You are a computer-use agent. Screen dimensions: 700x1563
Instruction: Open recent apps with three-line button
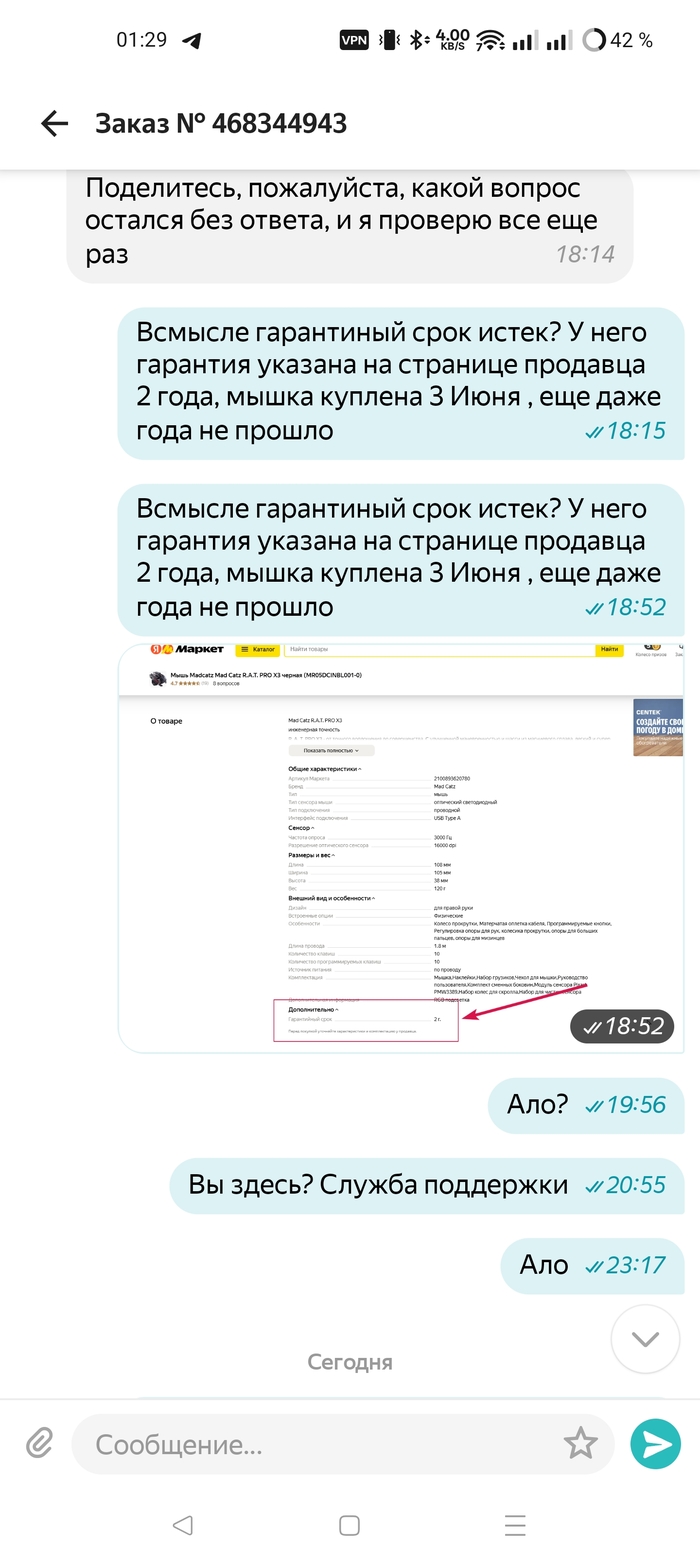pyautogui.click(x=515, y=1525)
